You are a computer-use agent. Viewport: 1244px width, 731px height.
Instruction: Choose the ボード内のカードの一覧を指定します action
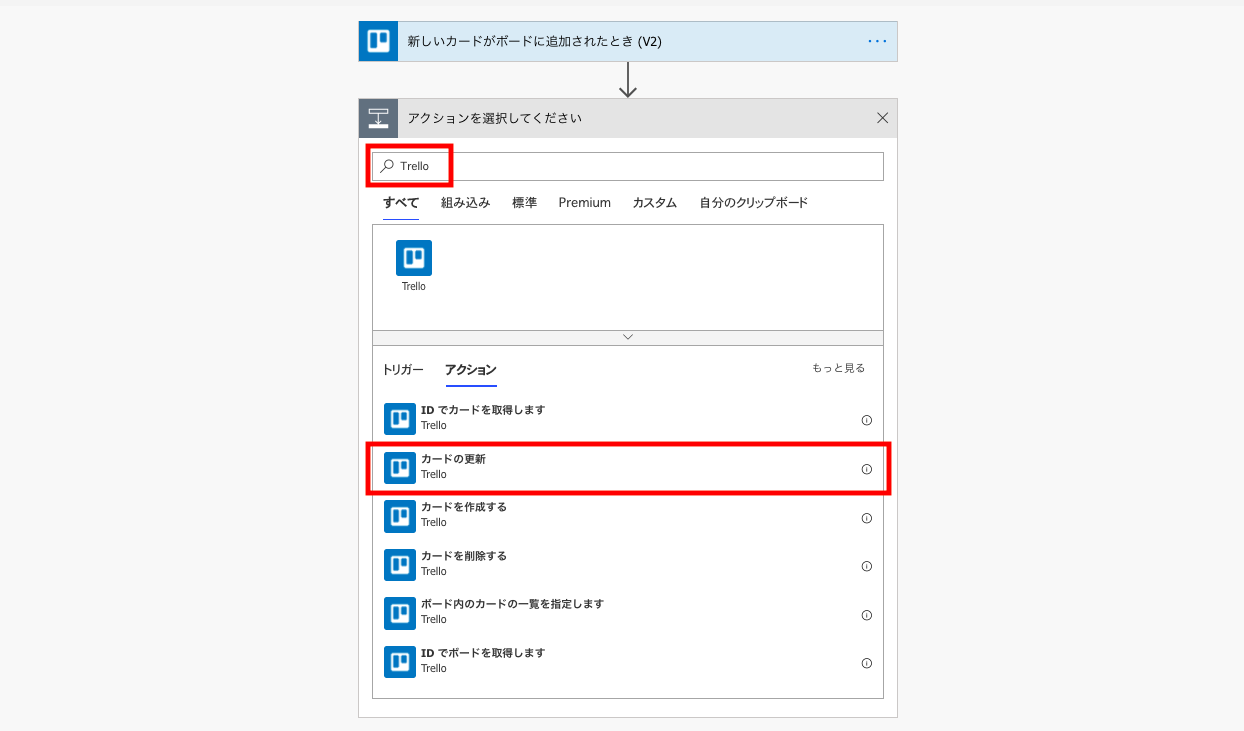tap(628, 612)
